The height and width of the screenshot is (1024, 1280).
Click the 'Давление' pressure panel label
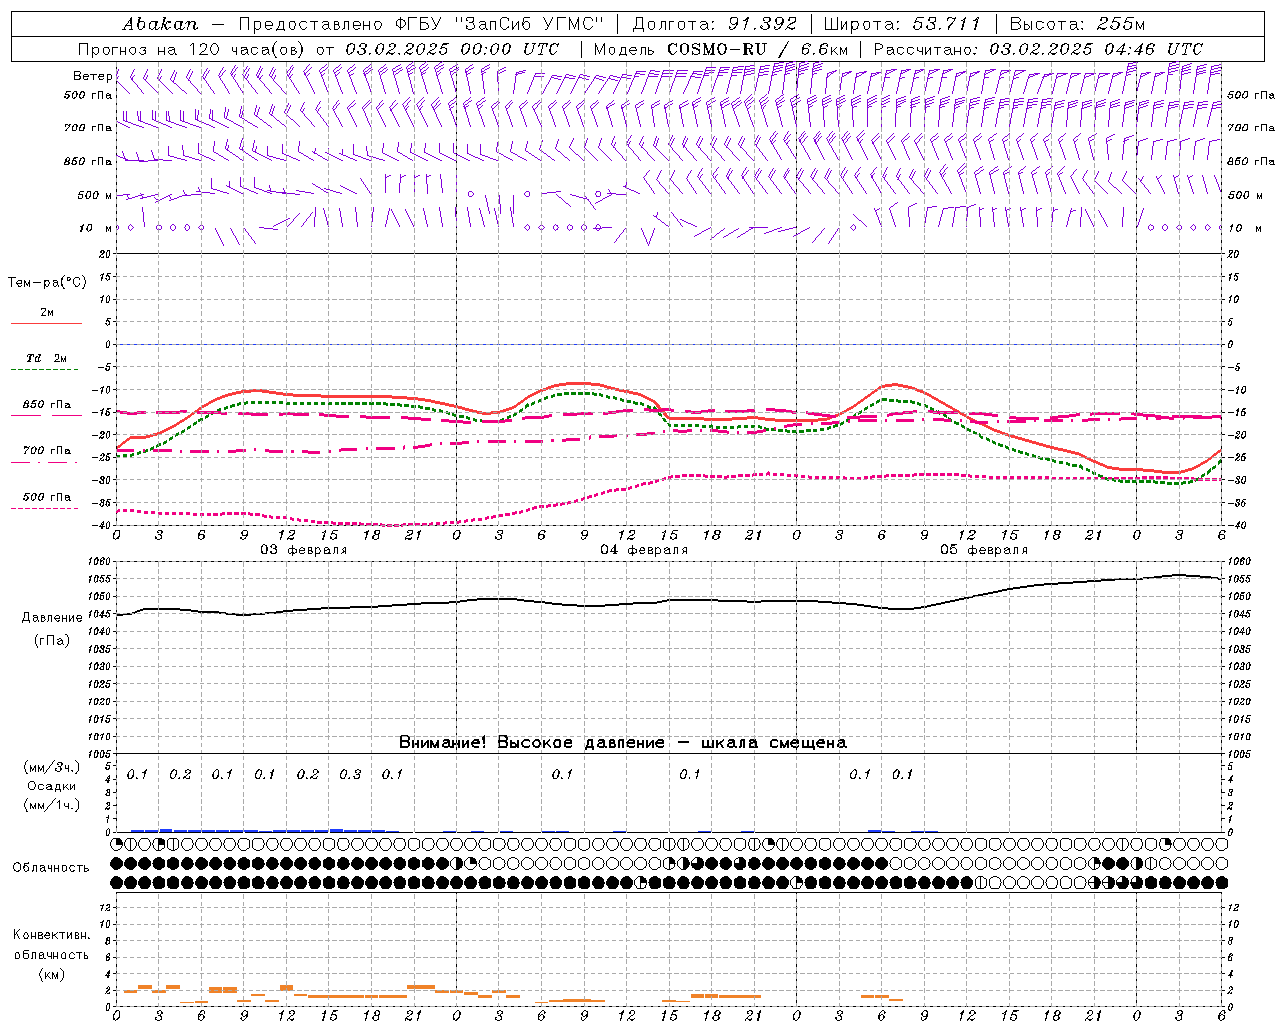52,618
